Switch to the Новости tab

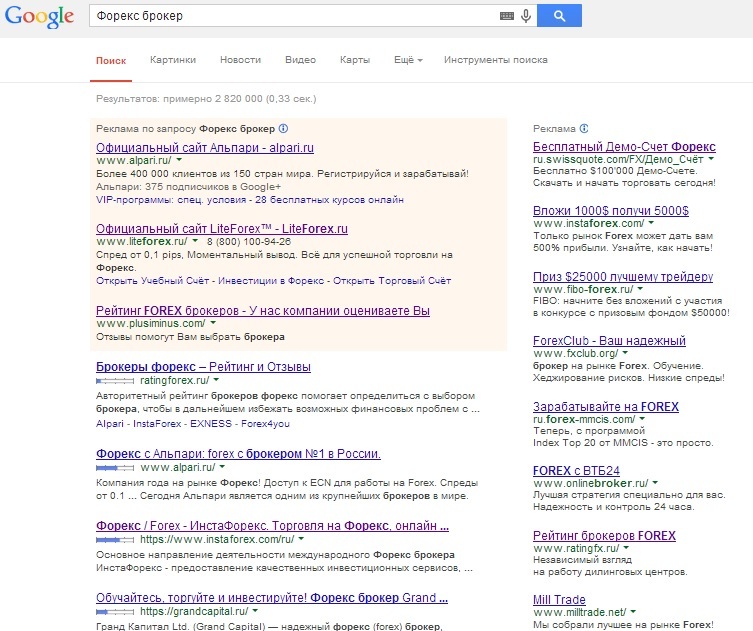pyautogui.click(x=240, y=60)
